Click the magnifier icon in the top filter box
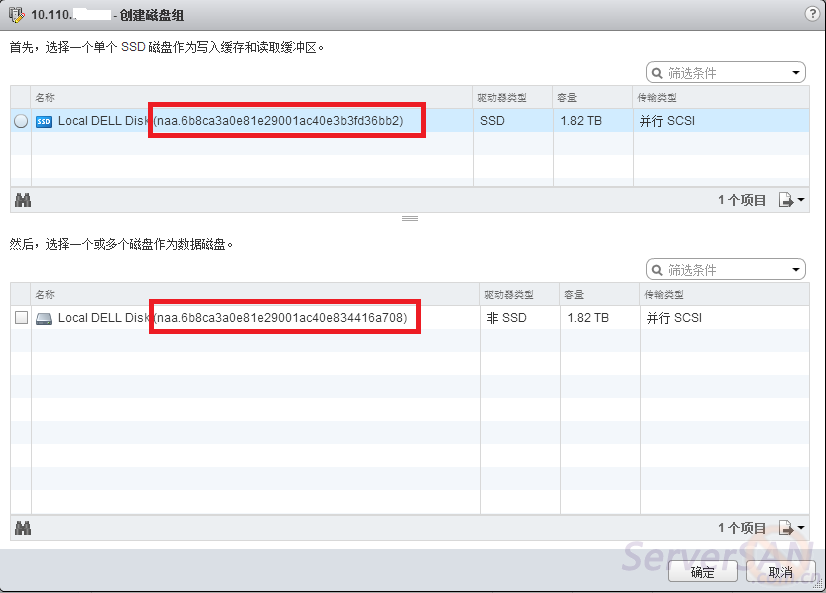The width and height of the screenshot is (826, 593). tap(658, 73)
